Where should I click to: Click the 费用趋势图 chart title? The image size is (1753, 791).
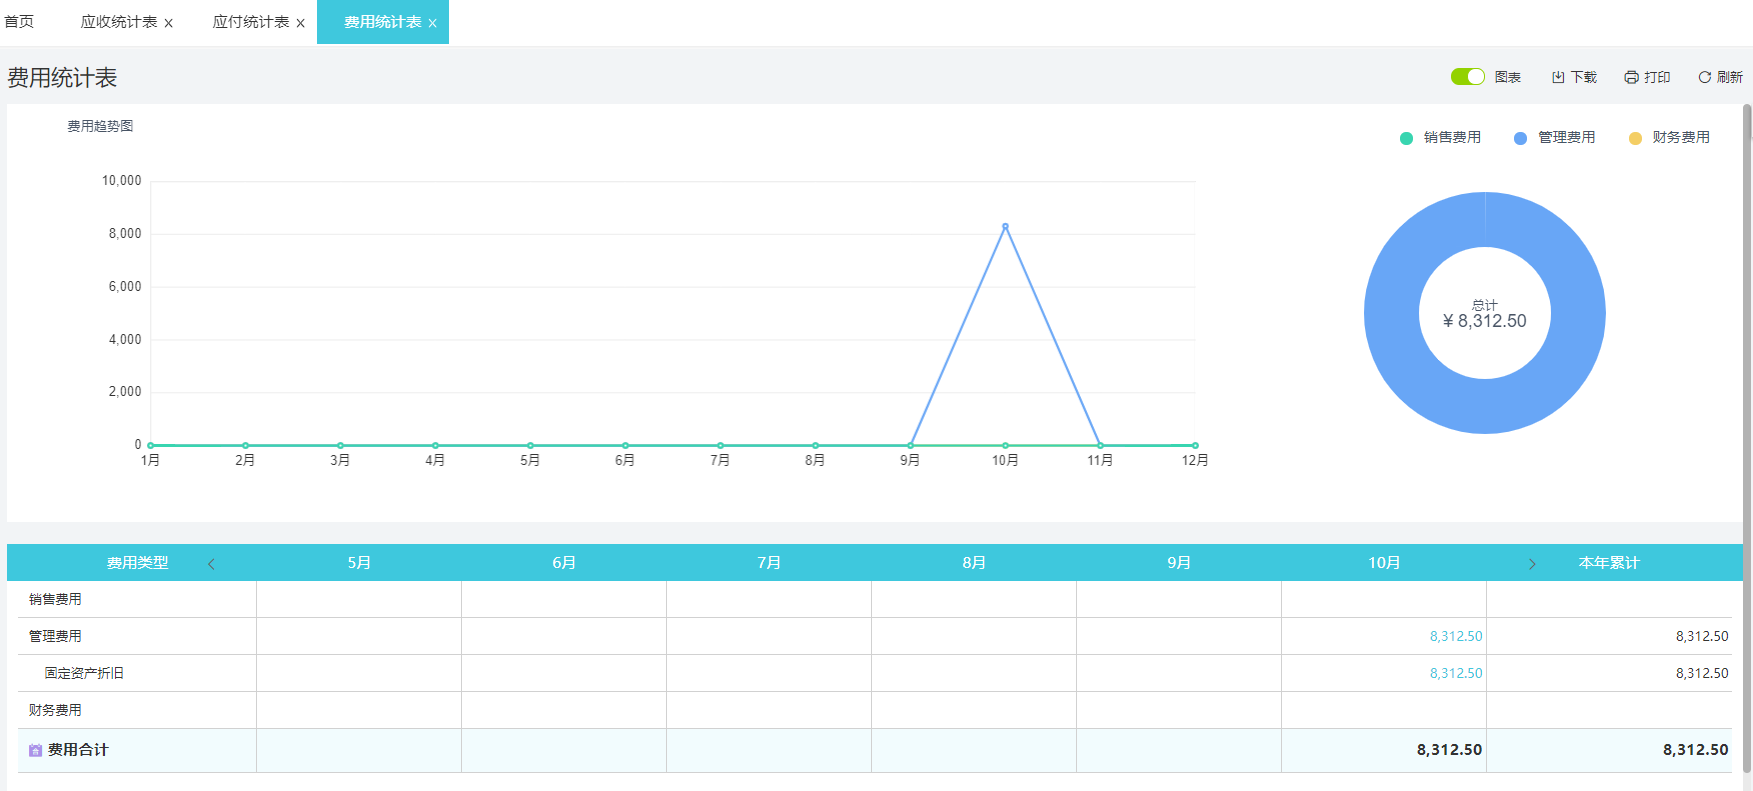tap(100, 126)
